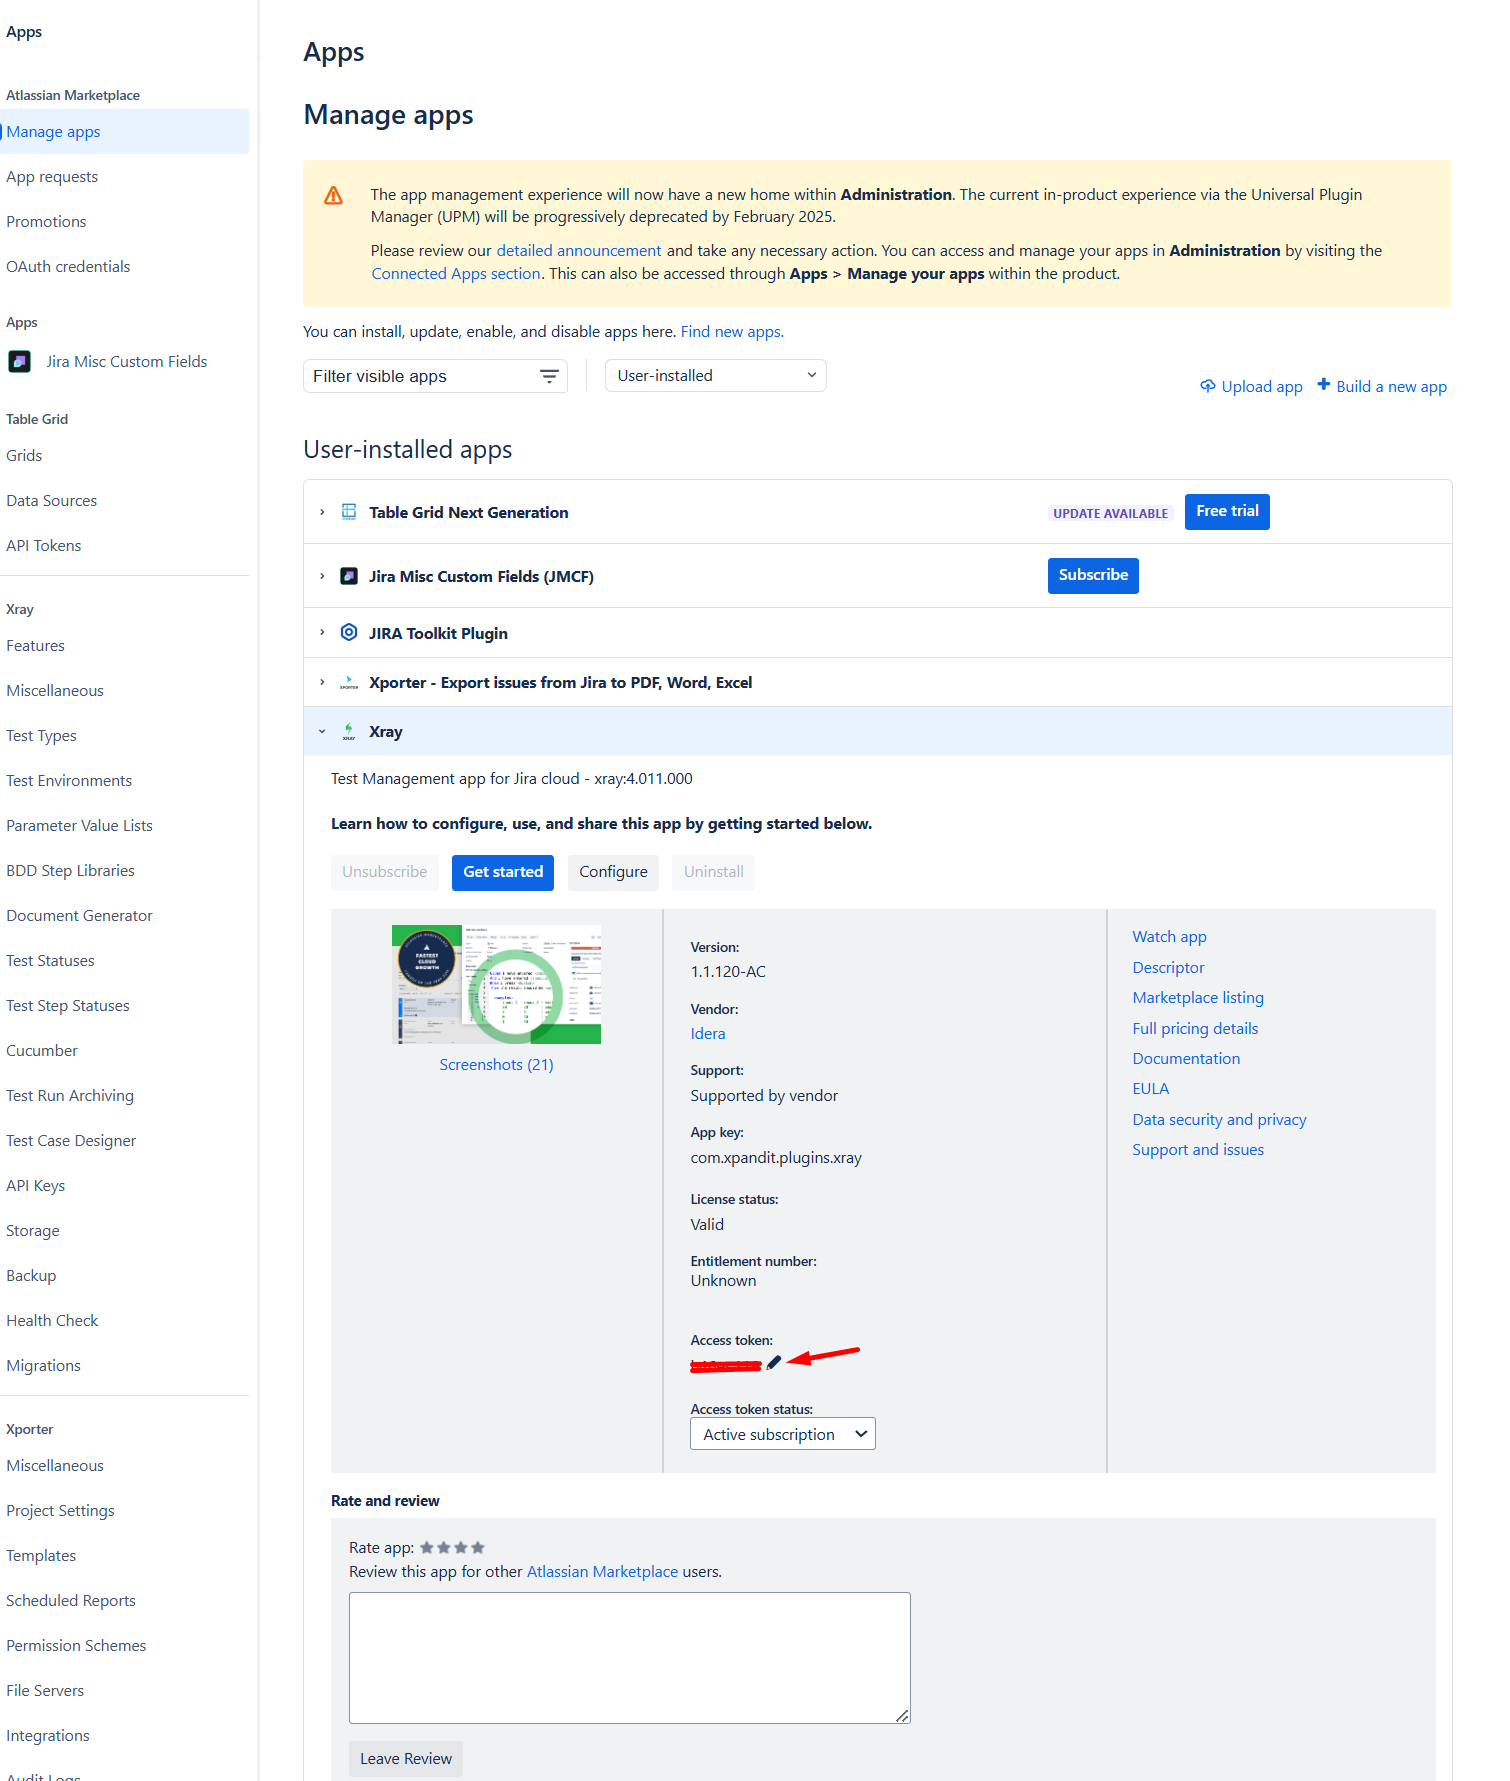Open Grids under Table Grid

pos(24,455)
